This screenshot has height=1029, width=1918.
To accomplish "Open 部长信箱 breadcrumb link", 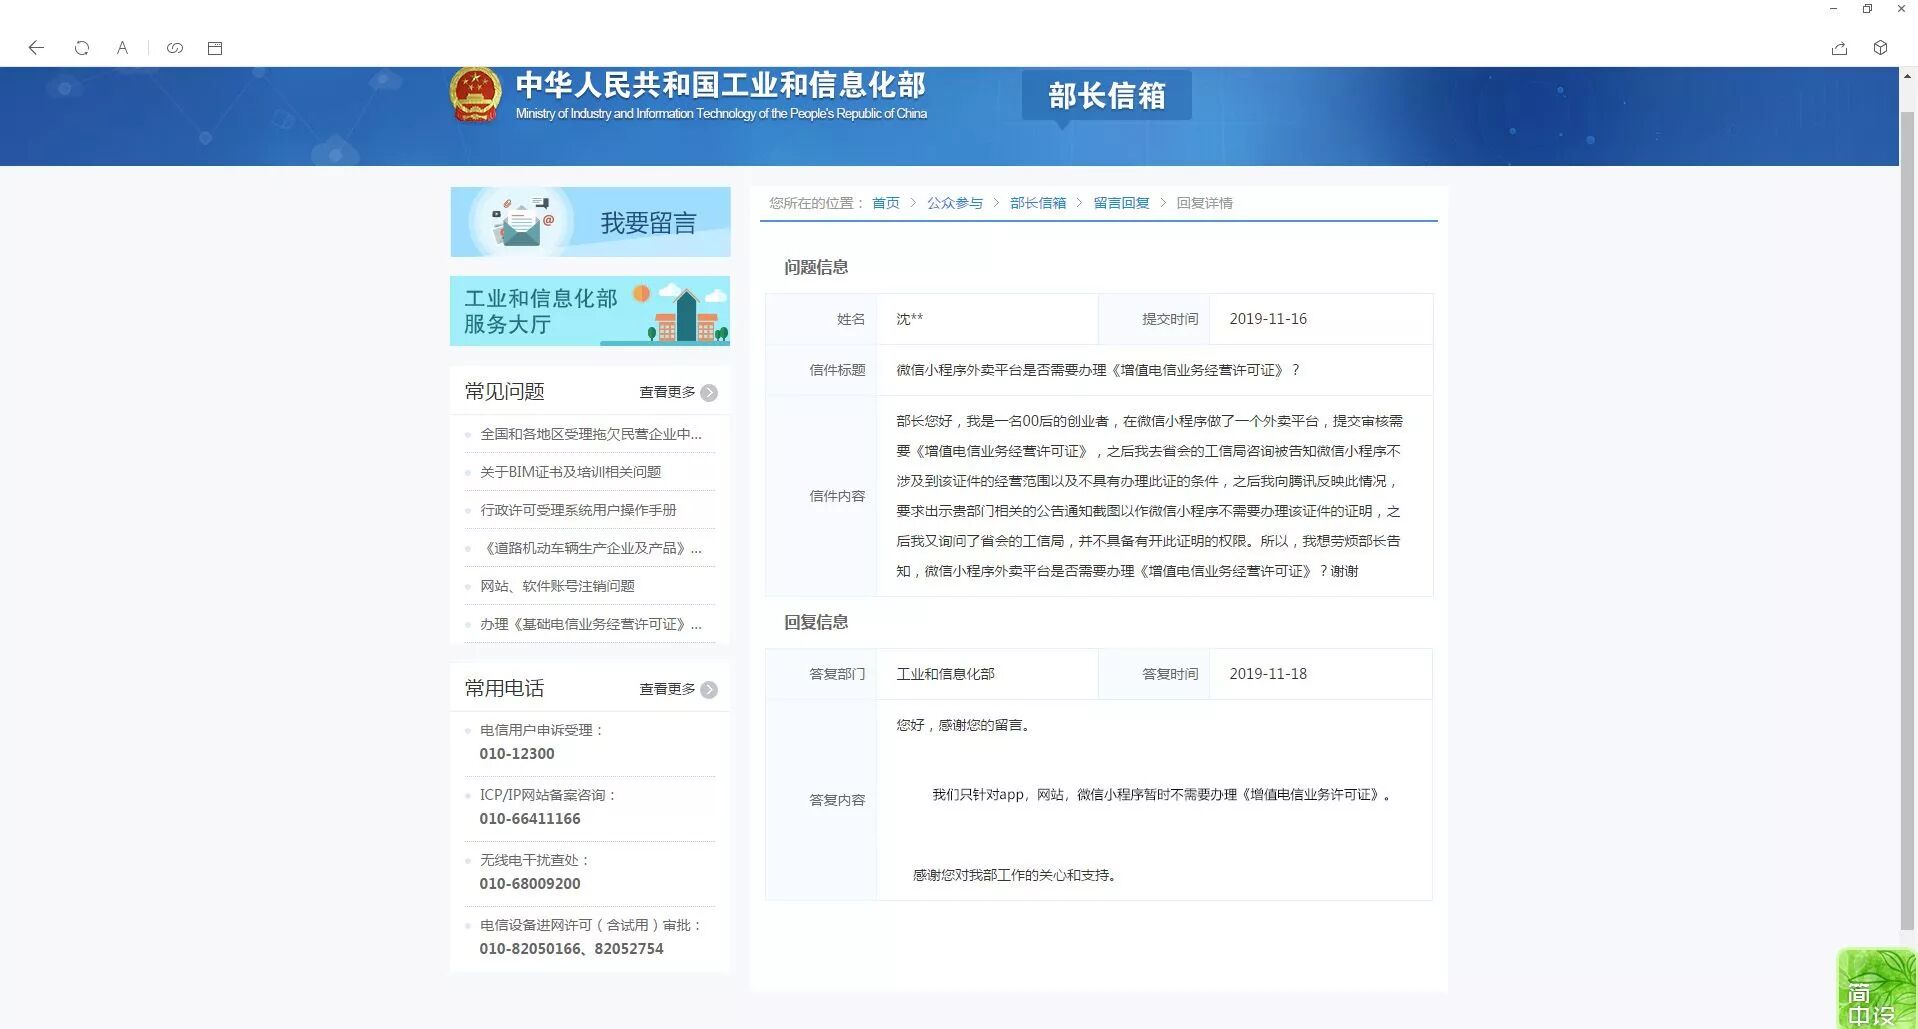I will click(1038, 203).
